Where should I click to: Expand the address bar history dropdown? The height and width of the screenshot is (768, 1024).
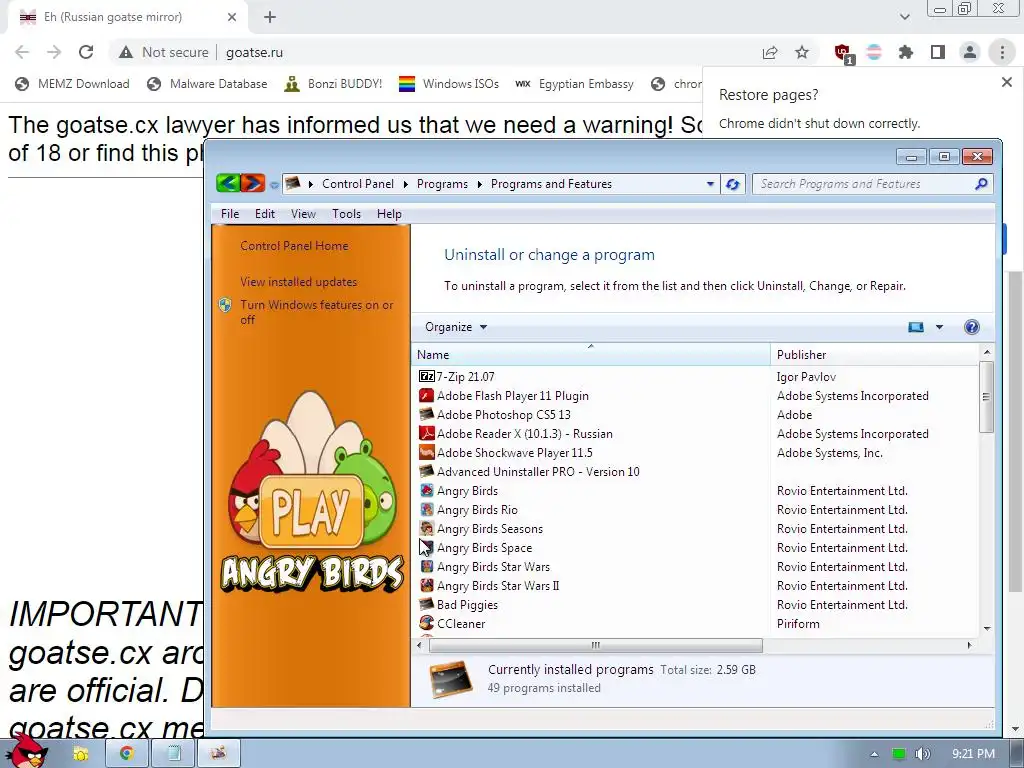(x=710, y=184)
